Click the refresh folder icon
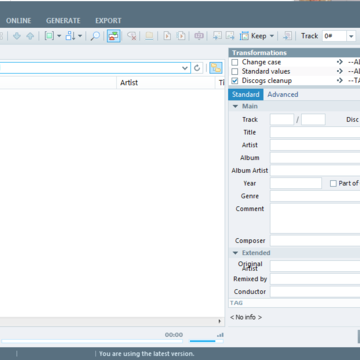This screenshot has height=360, width=360. pyautogui.click(x=197, y=68)
